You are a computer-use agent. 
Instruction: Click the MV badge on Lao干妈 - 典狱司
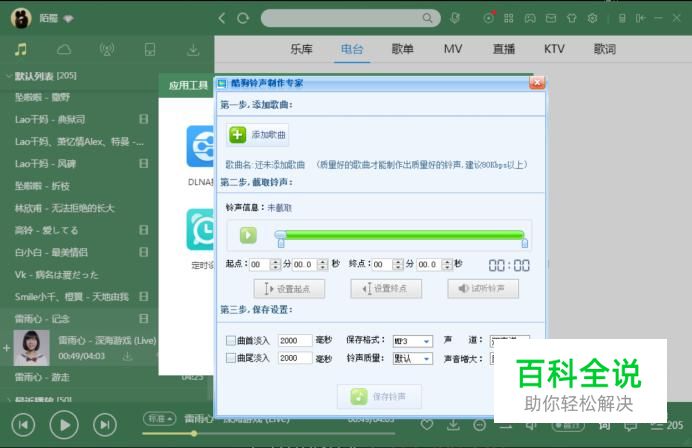tap(143, 119)
